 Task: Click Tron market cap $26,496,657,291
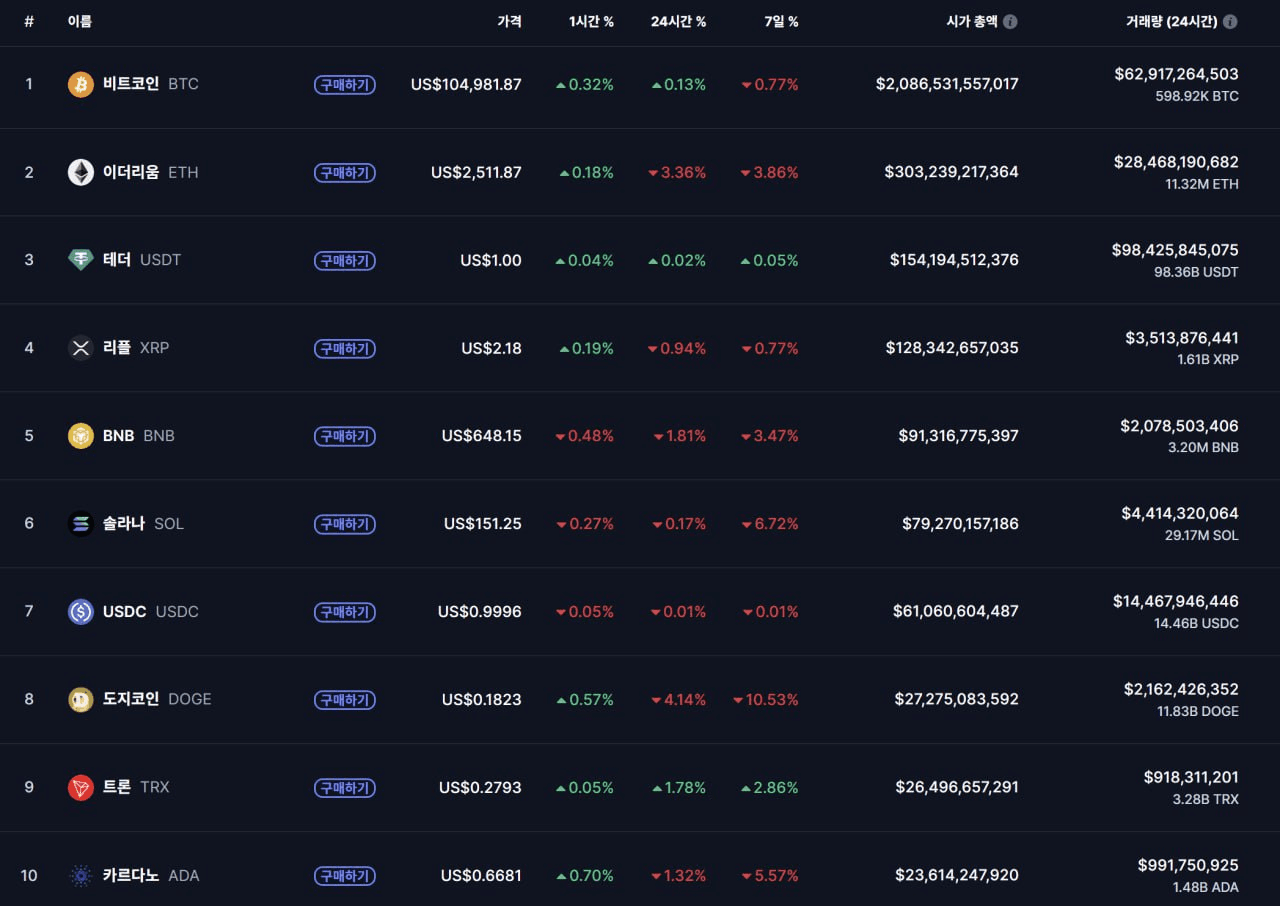click(x=957, y=788)
